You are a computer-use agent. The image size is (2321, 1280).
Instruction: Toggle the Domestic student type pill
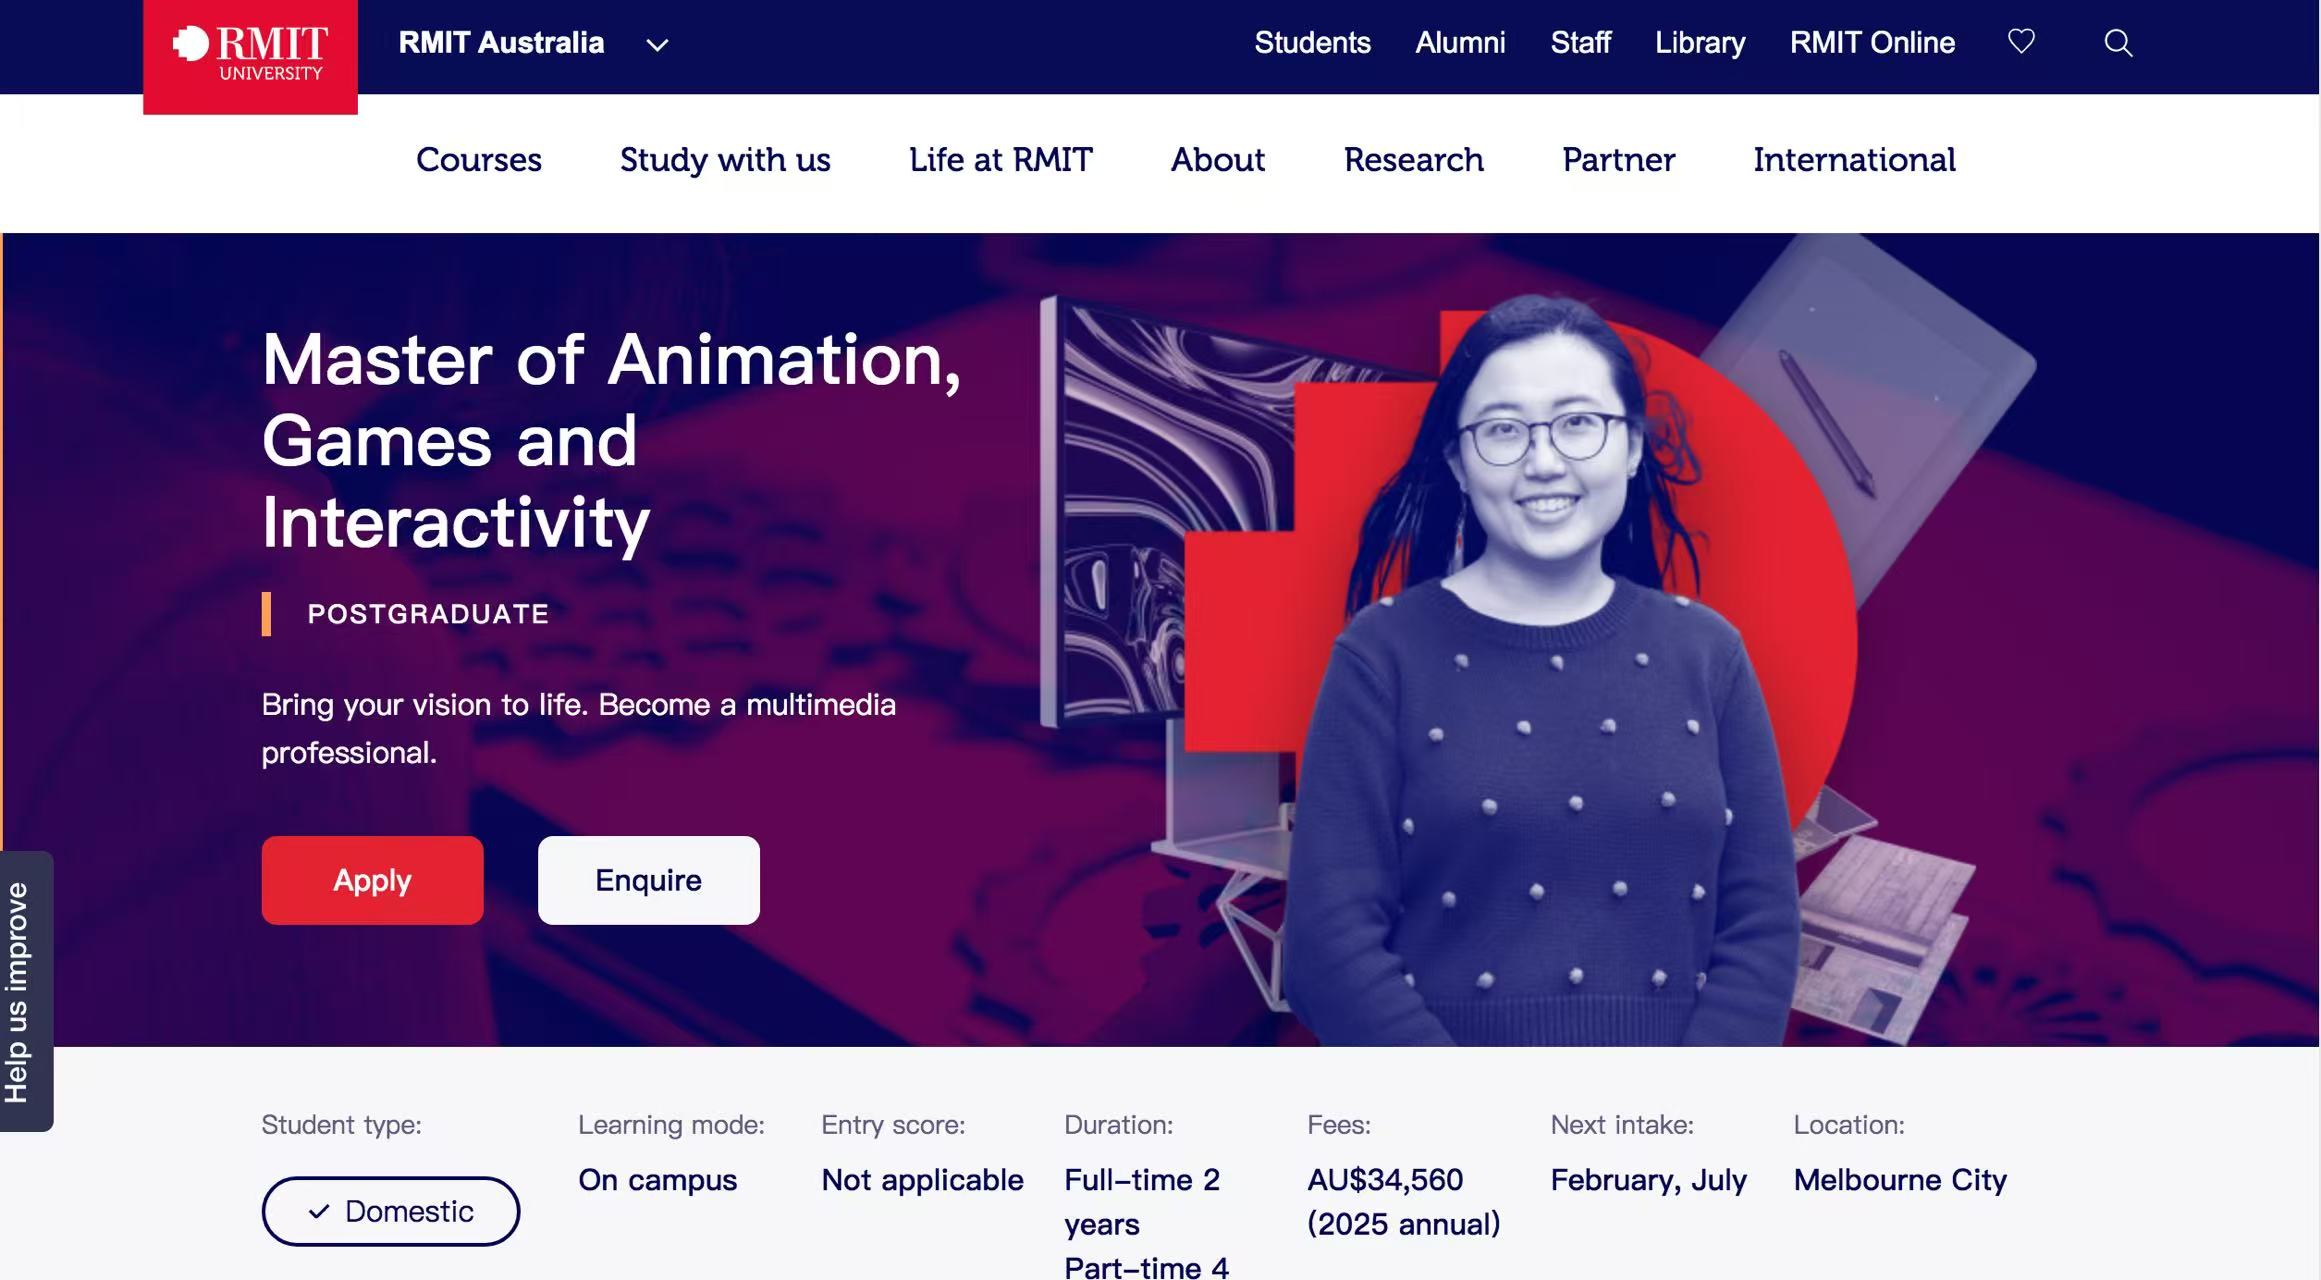tap(391, 1211)
